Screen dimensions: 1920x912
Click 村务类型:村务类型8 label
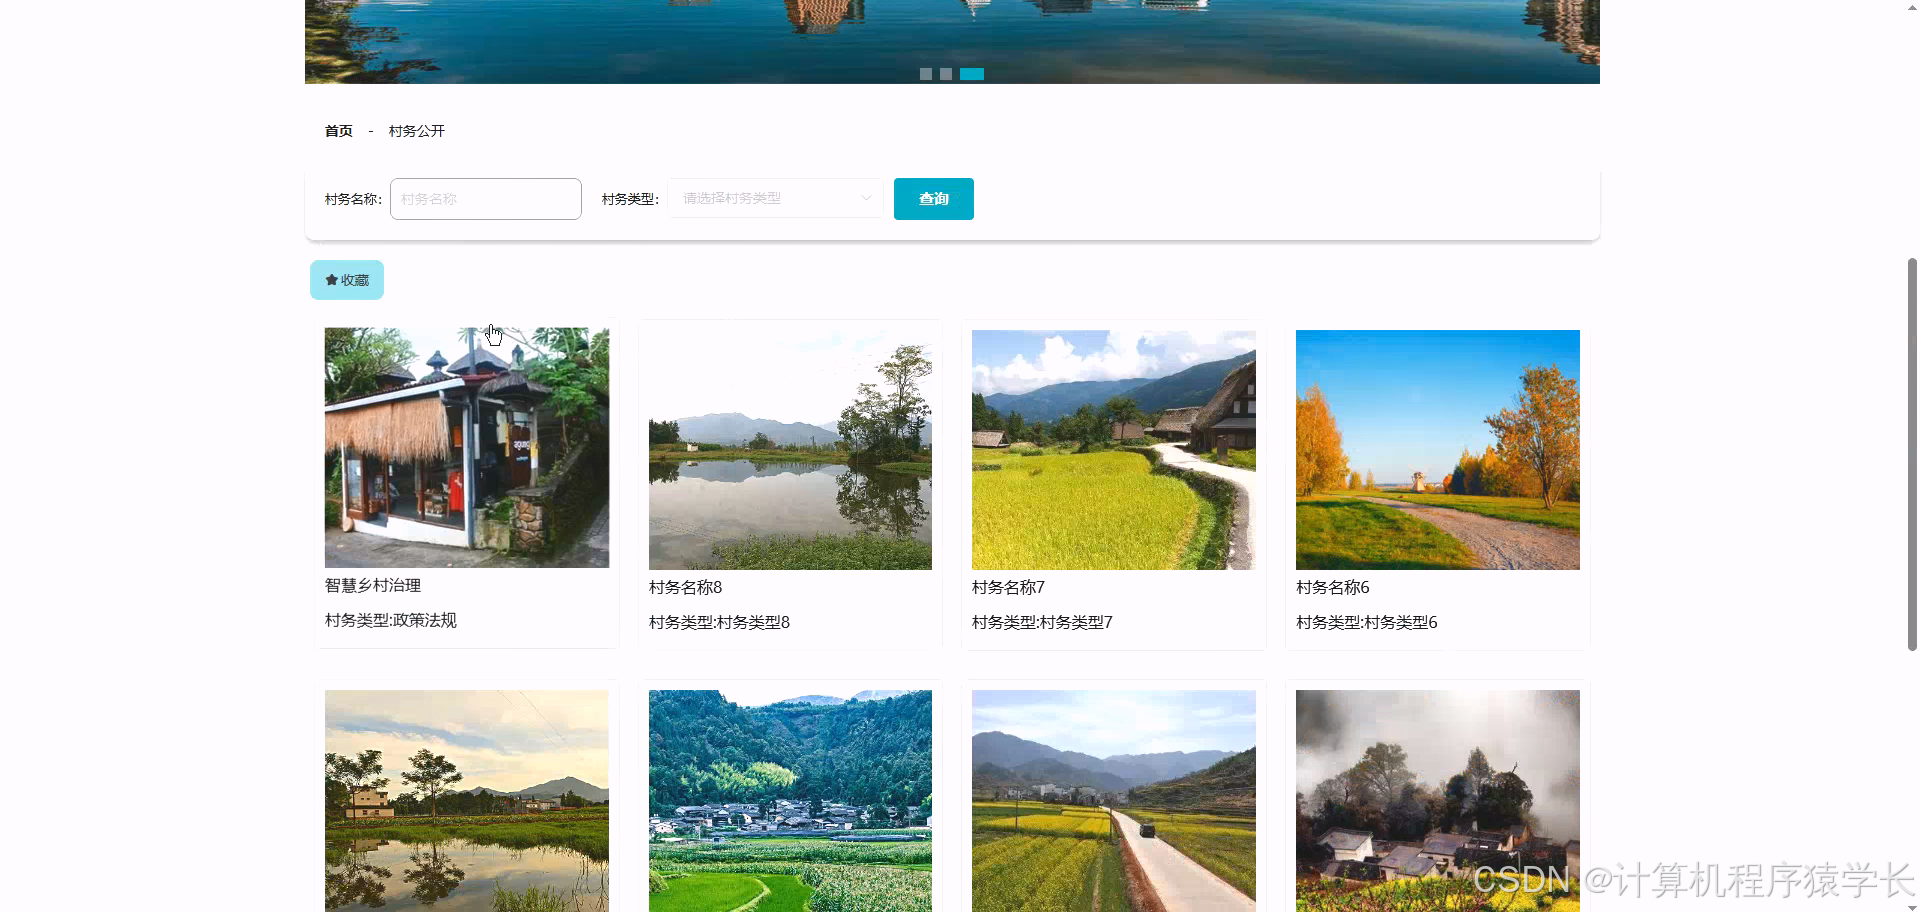tap(719, 622)
